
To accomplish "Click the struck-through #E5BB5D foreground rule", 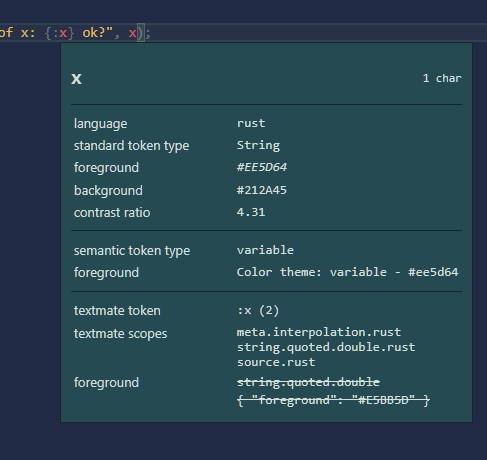I will 333,400.
